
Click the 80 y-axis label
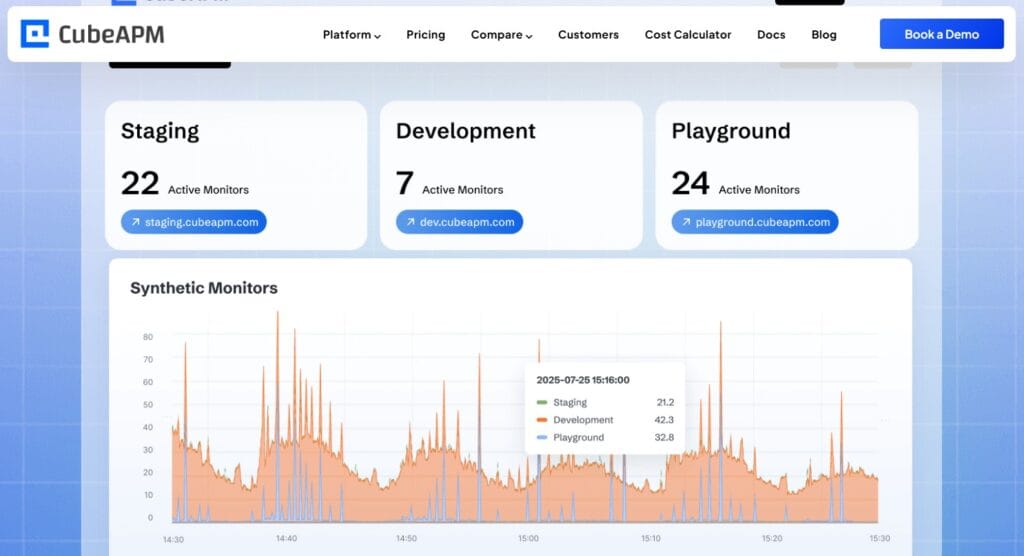click(x=148, y=337)
